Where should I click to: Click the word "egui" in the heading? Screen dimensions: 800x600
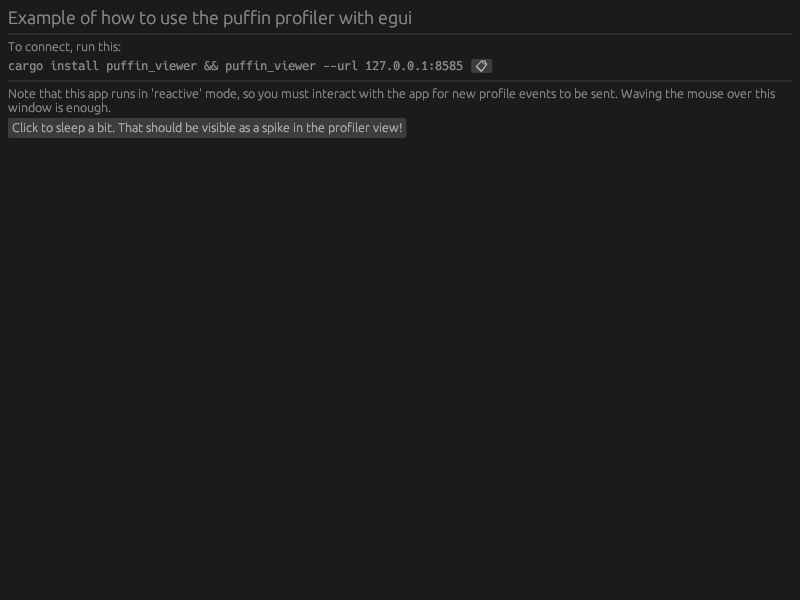[394, 18]
